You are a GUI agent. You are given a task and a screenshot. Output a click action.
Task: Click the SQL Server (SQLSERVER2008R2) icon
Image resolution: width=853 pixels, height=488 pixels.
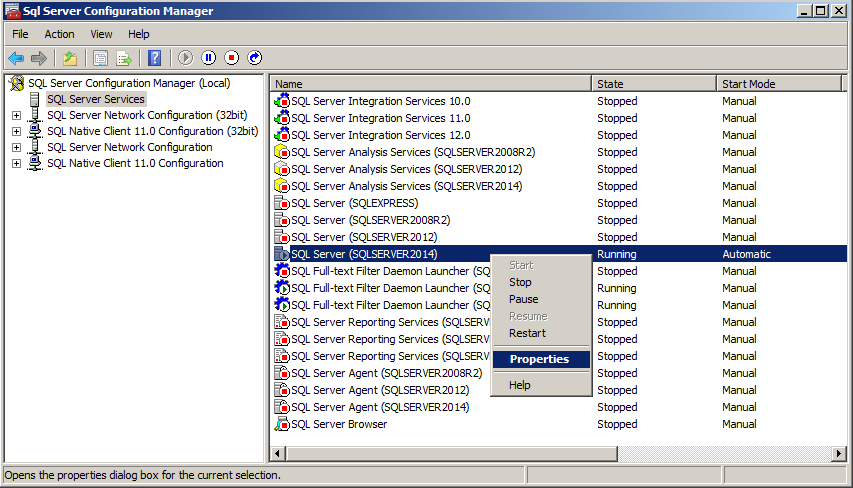click(x=282, y=220)
